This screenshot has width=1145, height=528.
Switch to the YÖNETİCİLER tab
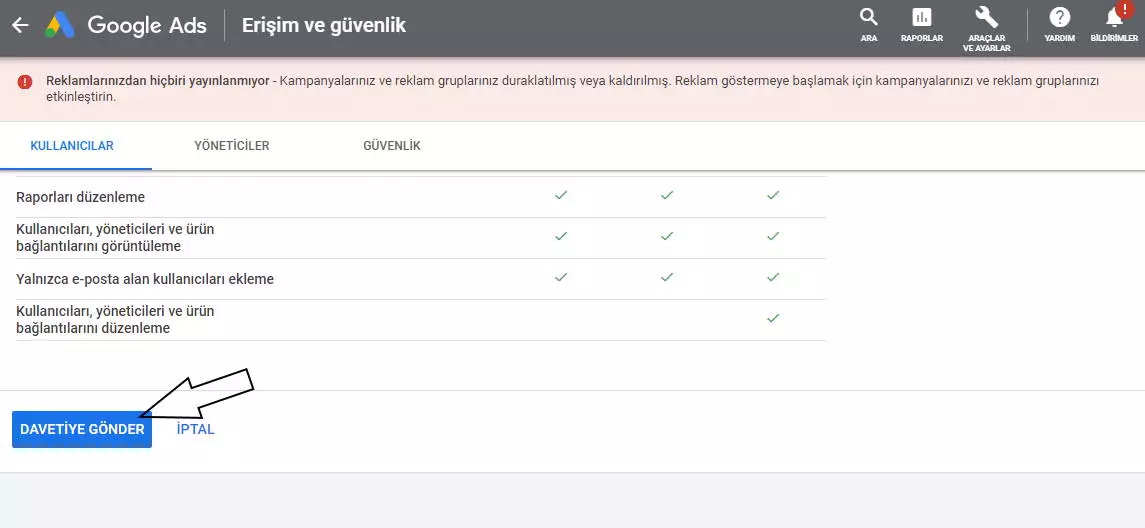pyautogui.click(x=231, y=146)
